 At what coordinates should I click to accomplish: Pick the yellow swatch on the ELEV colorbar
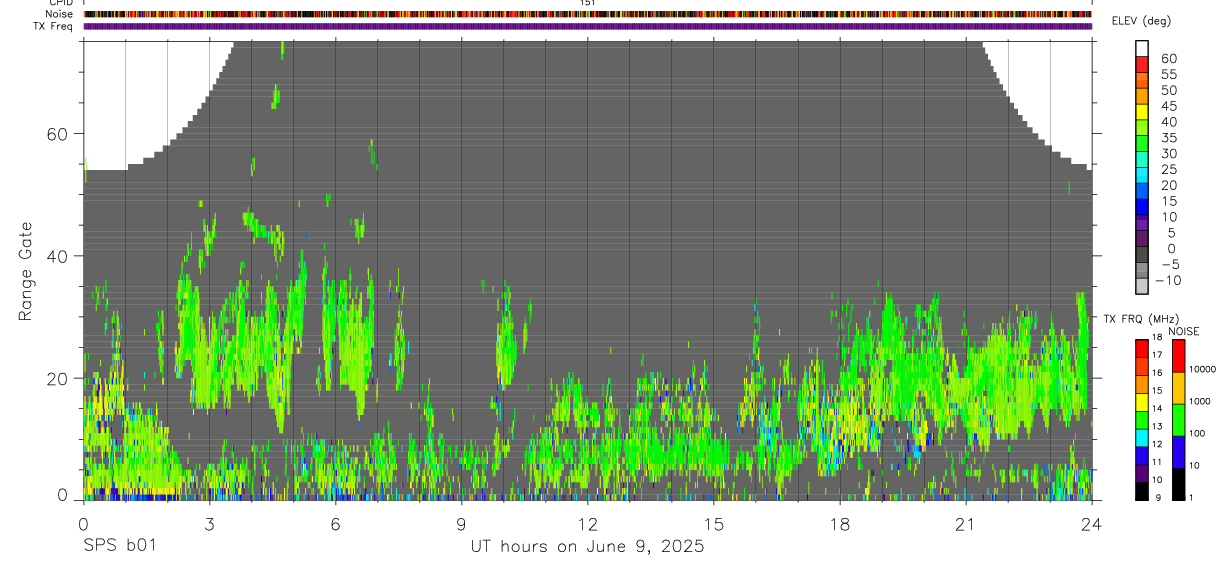pyautogui.click(x=1142, y=112)
